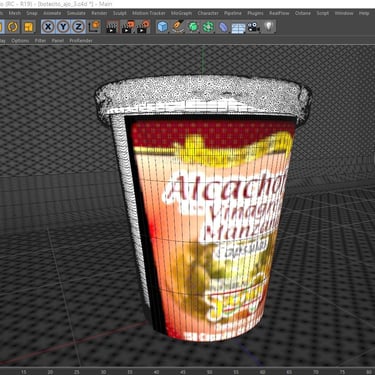Open the Simulate menu

tap(76, 13)
